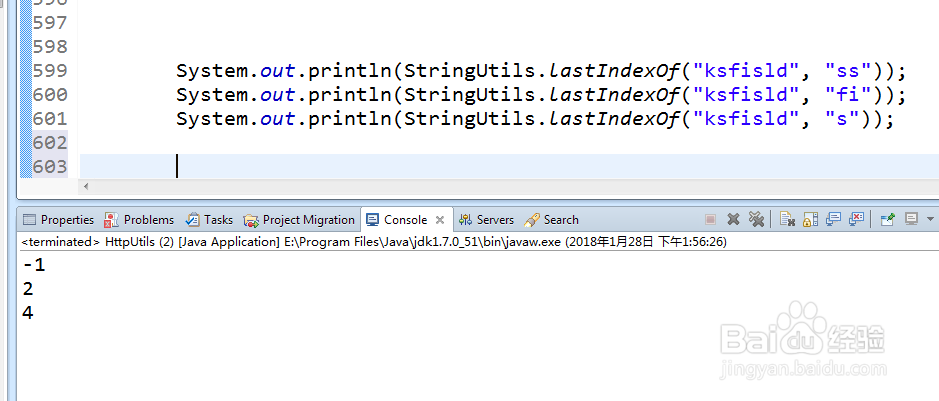Toggle show console on standard error change
The image size is (939, 401).
point(857,219)
